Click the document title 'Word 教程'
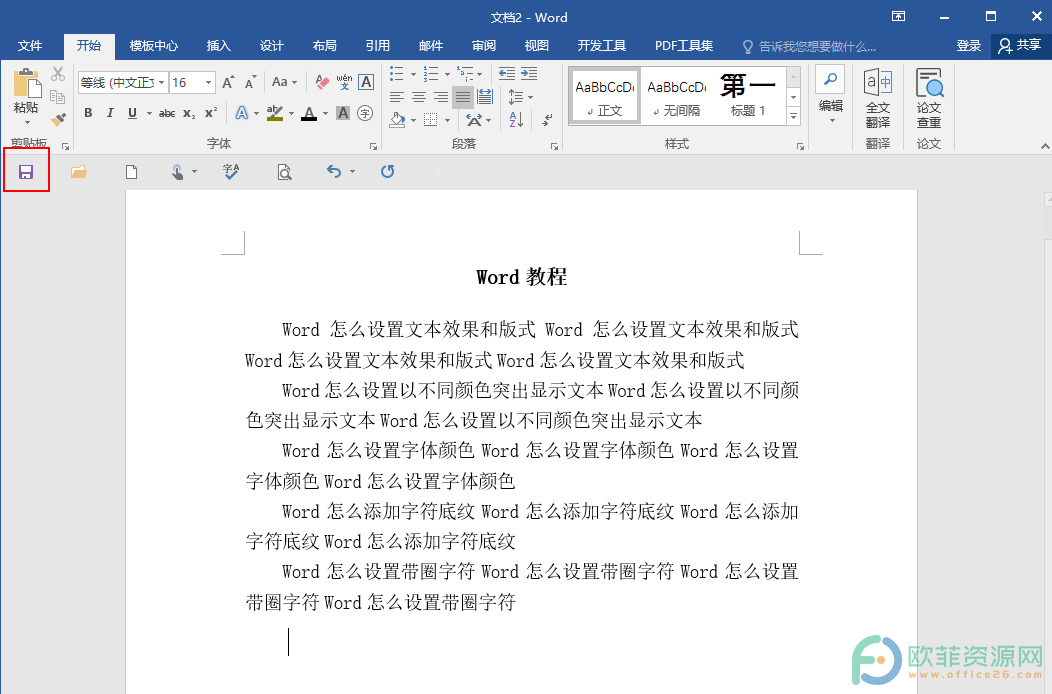 click(521, 277)
